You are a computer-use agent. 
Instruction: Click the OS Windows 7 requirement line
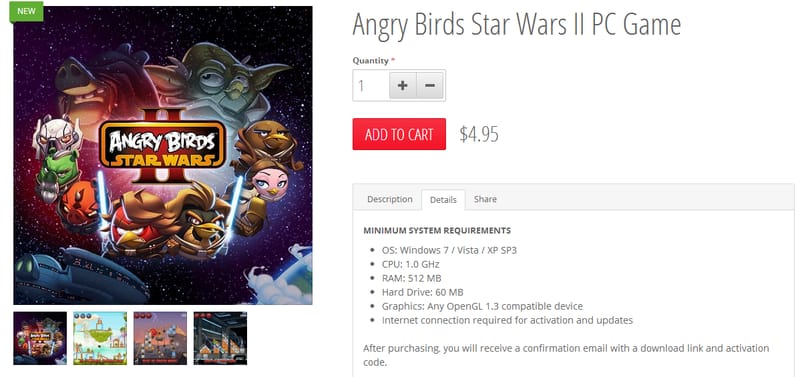click(449, 250)
